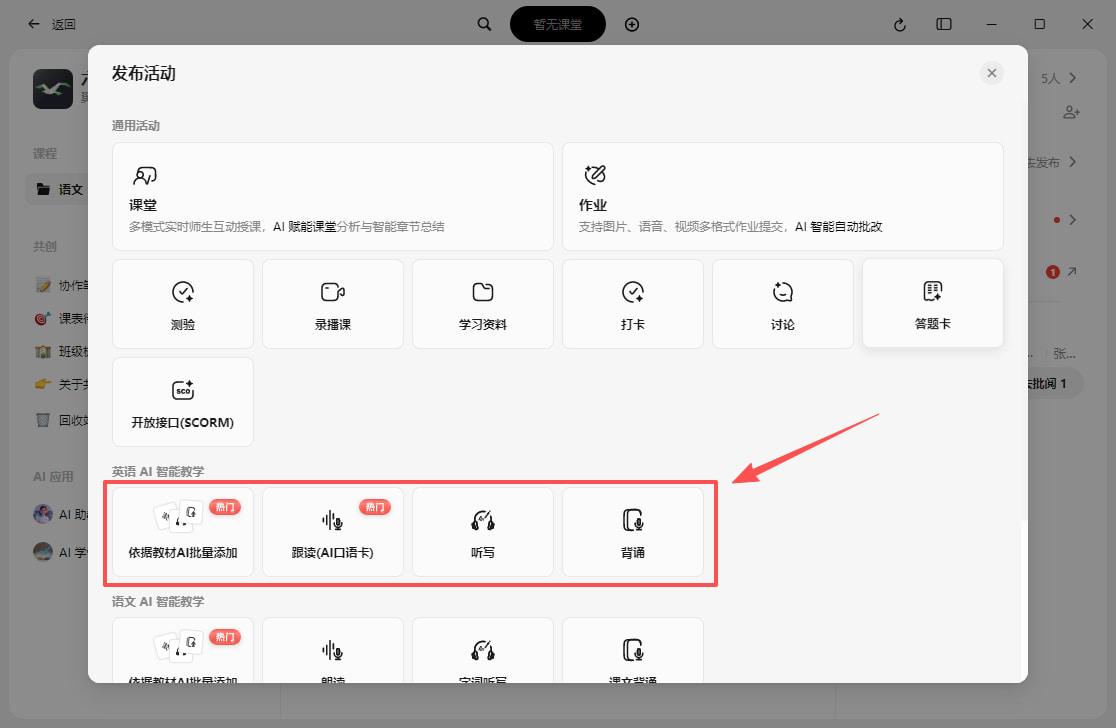Select the 作业 activity card
This screenshot has height=728, width=1116.
click(783, 196)
